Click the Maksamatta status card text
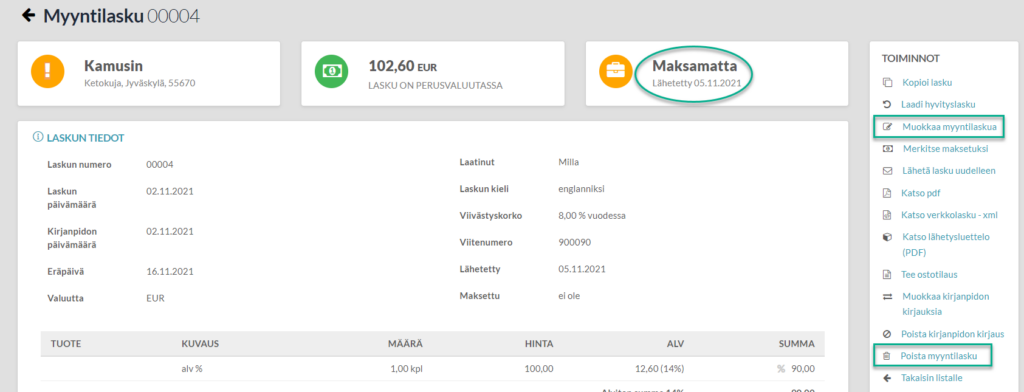 695,65
